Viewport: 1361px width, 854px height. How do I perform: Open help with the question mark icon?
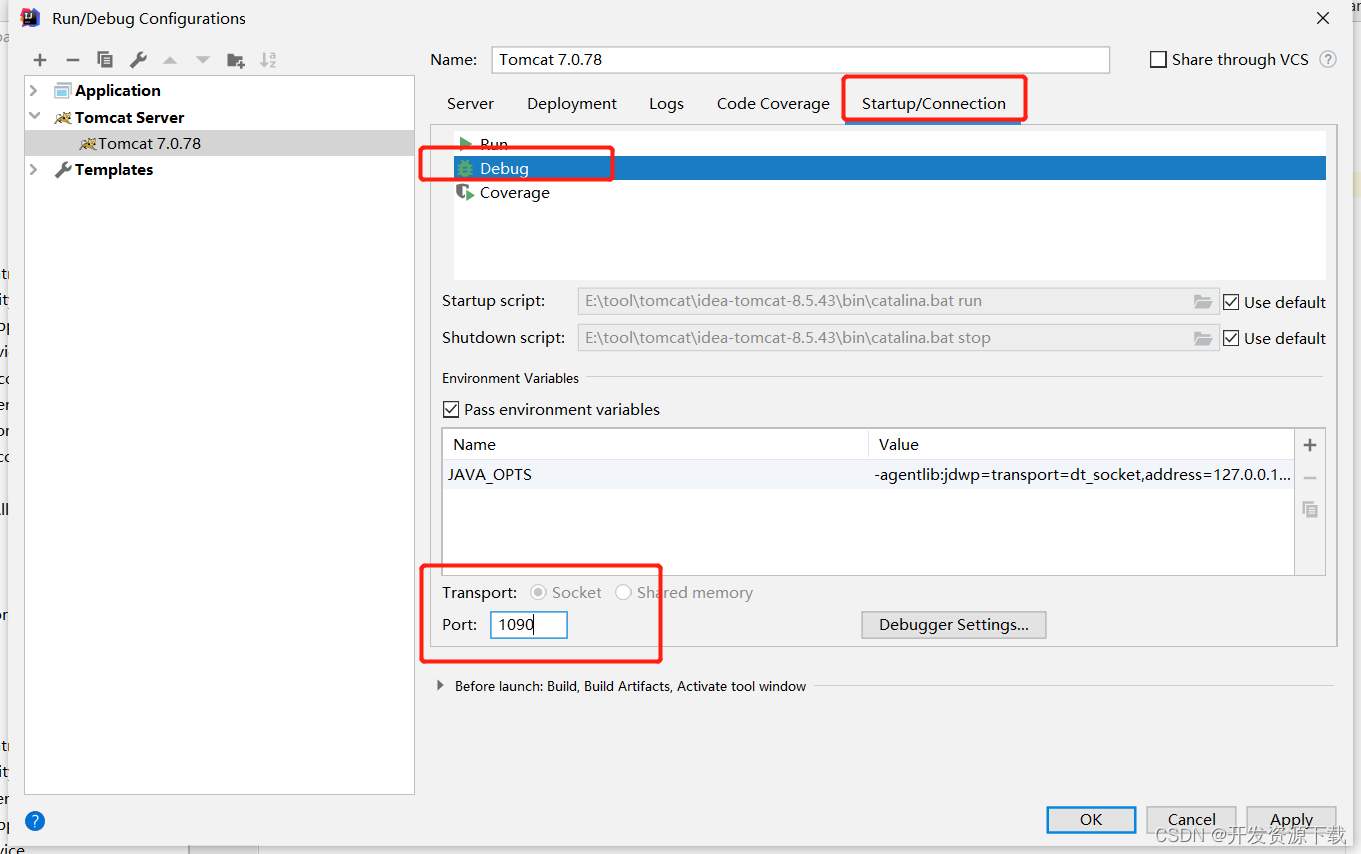click(34, 821)
